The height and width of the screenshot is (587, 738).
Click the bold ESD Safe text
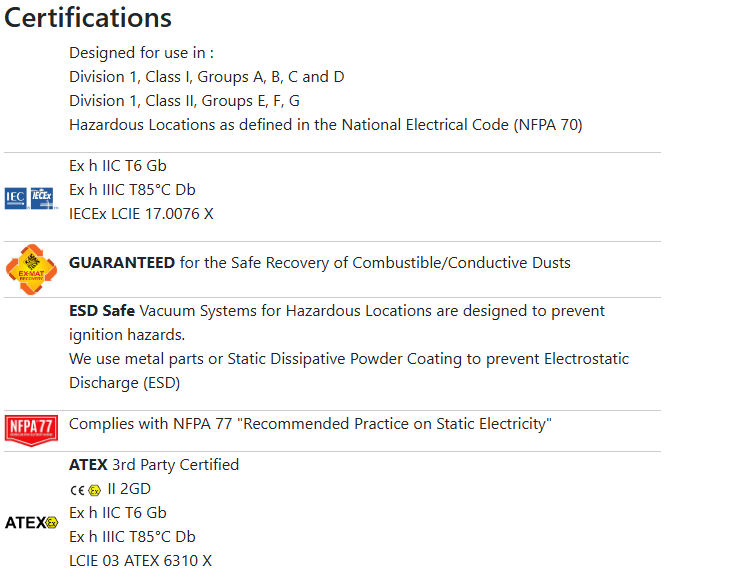102,311
